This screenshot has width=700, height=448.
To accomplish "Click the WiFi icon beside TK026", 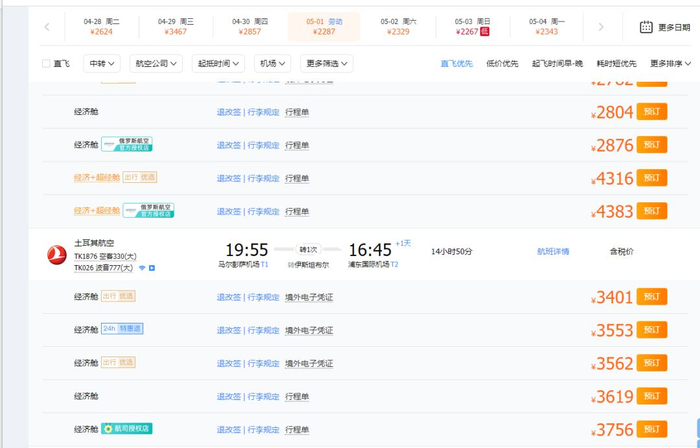I will click(x=142, y=268).
